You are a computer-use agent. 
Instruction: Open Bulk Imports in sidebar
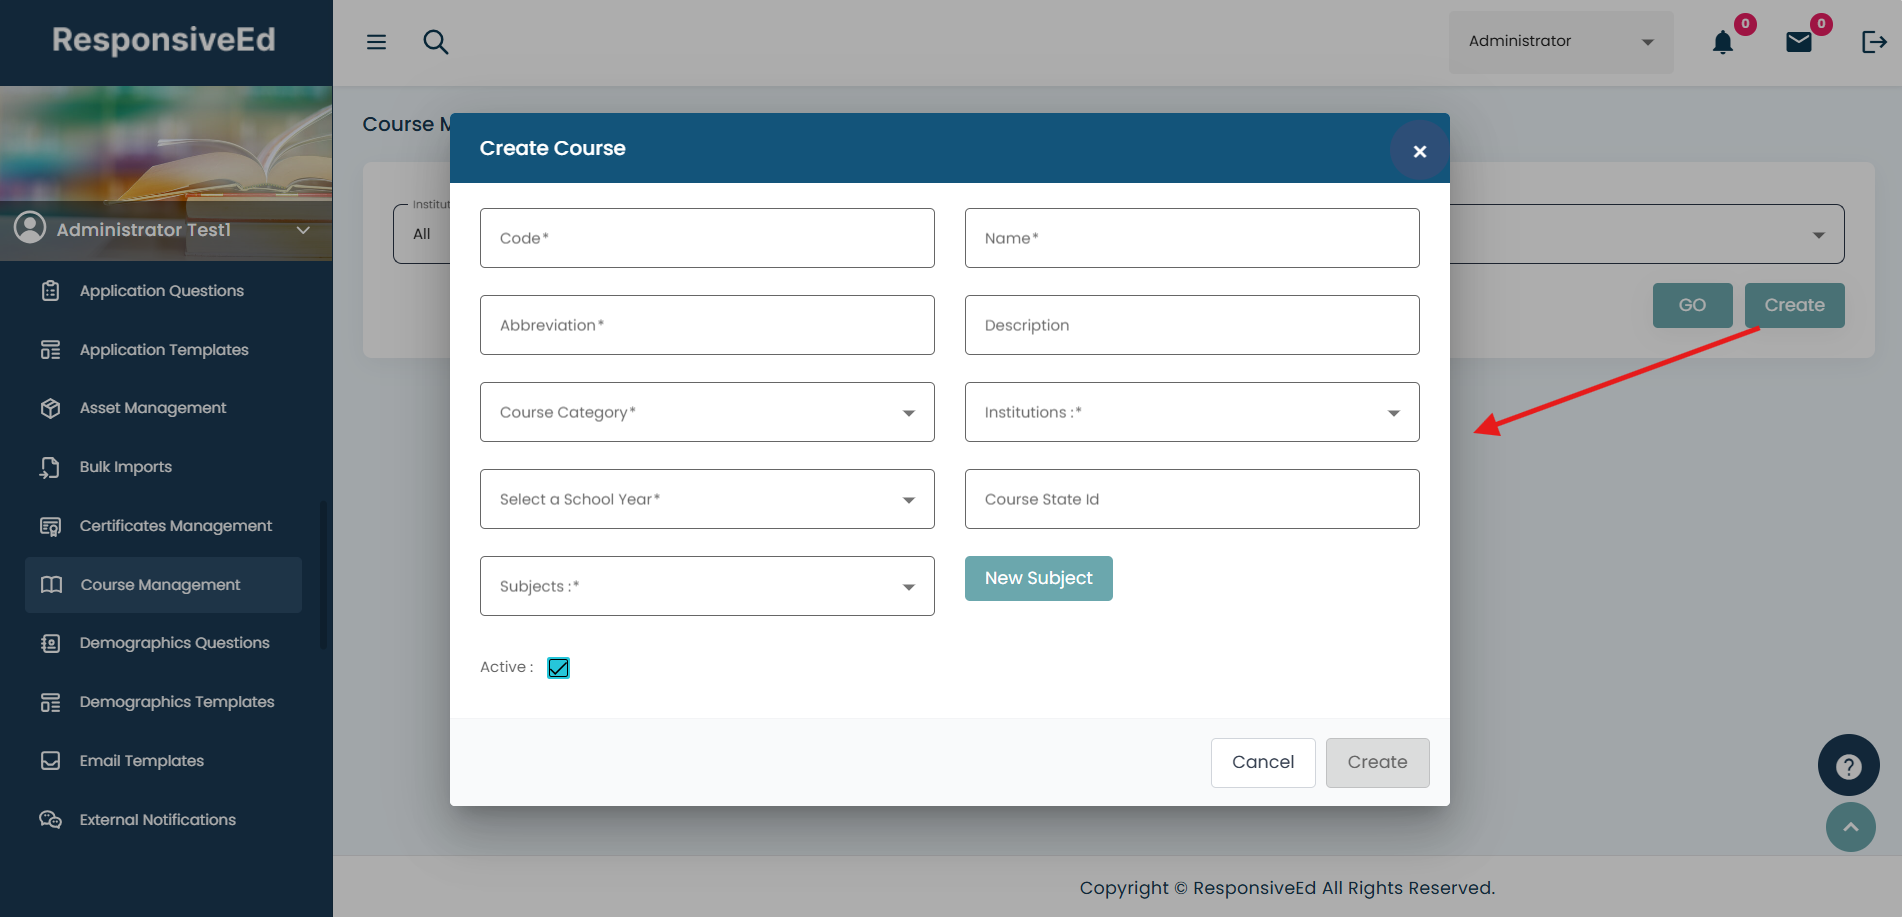(126, 467)
